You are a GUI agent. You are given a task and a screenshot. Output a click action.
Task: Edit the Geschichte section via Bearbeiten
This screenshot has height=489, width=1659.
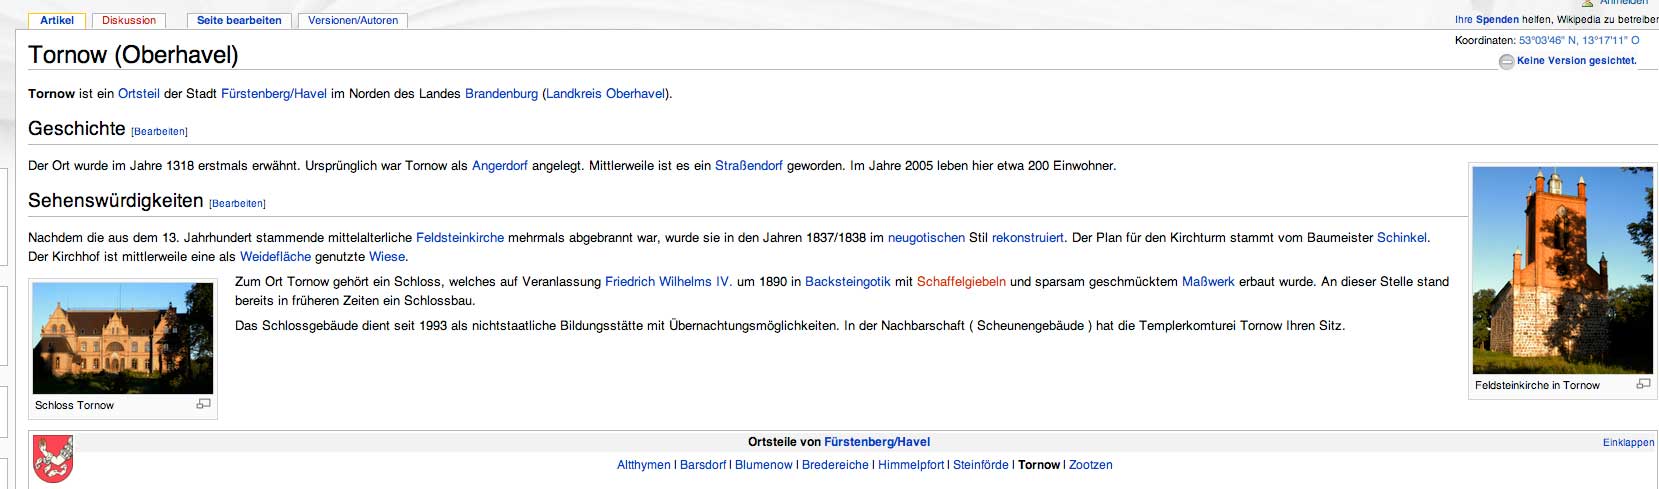pos(159,131)
